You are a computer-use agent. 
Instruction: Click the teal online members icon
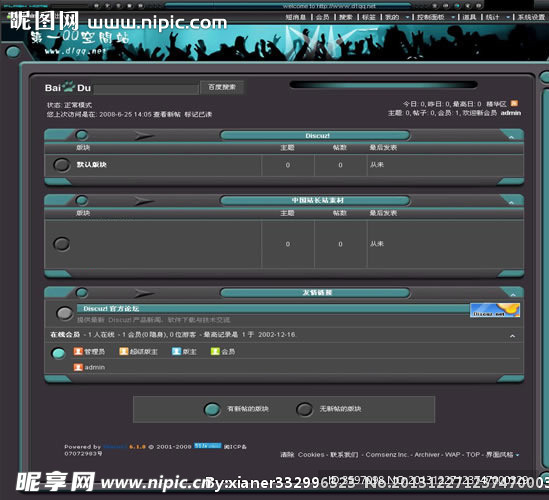click(x=58, y=353)
